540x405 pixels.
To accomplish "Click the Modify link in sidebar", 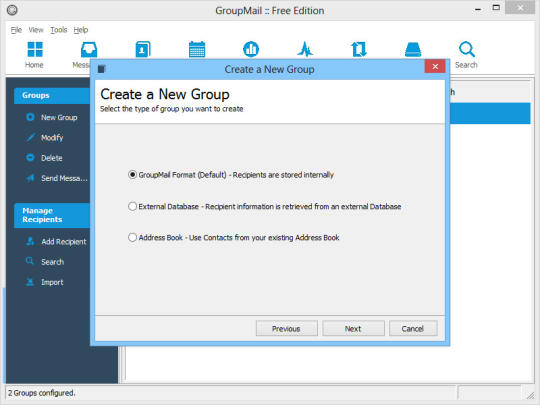I will pos(52,138).
